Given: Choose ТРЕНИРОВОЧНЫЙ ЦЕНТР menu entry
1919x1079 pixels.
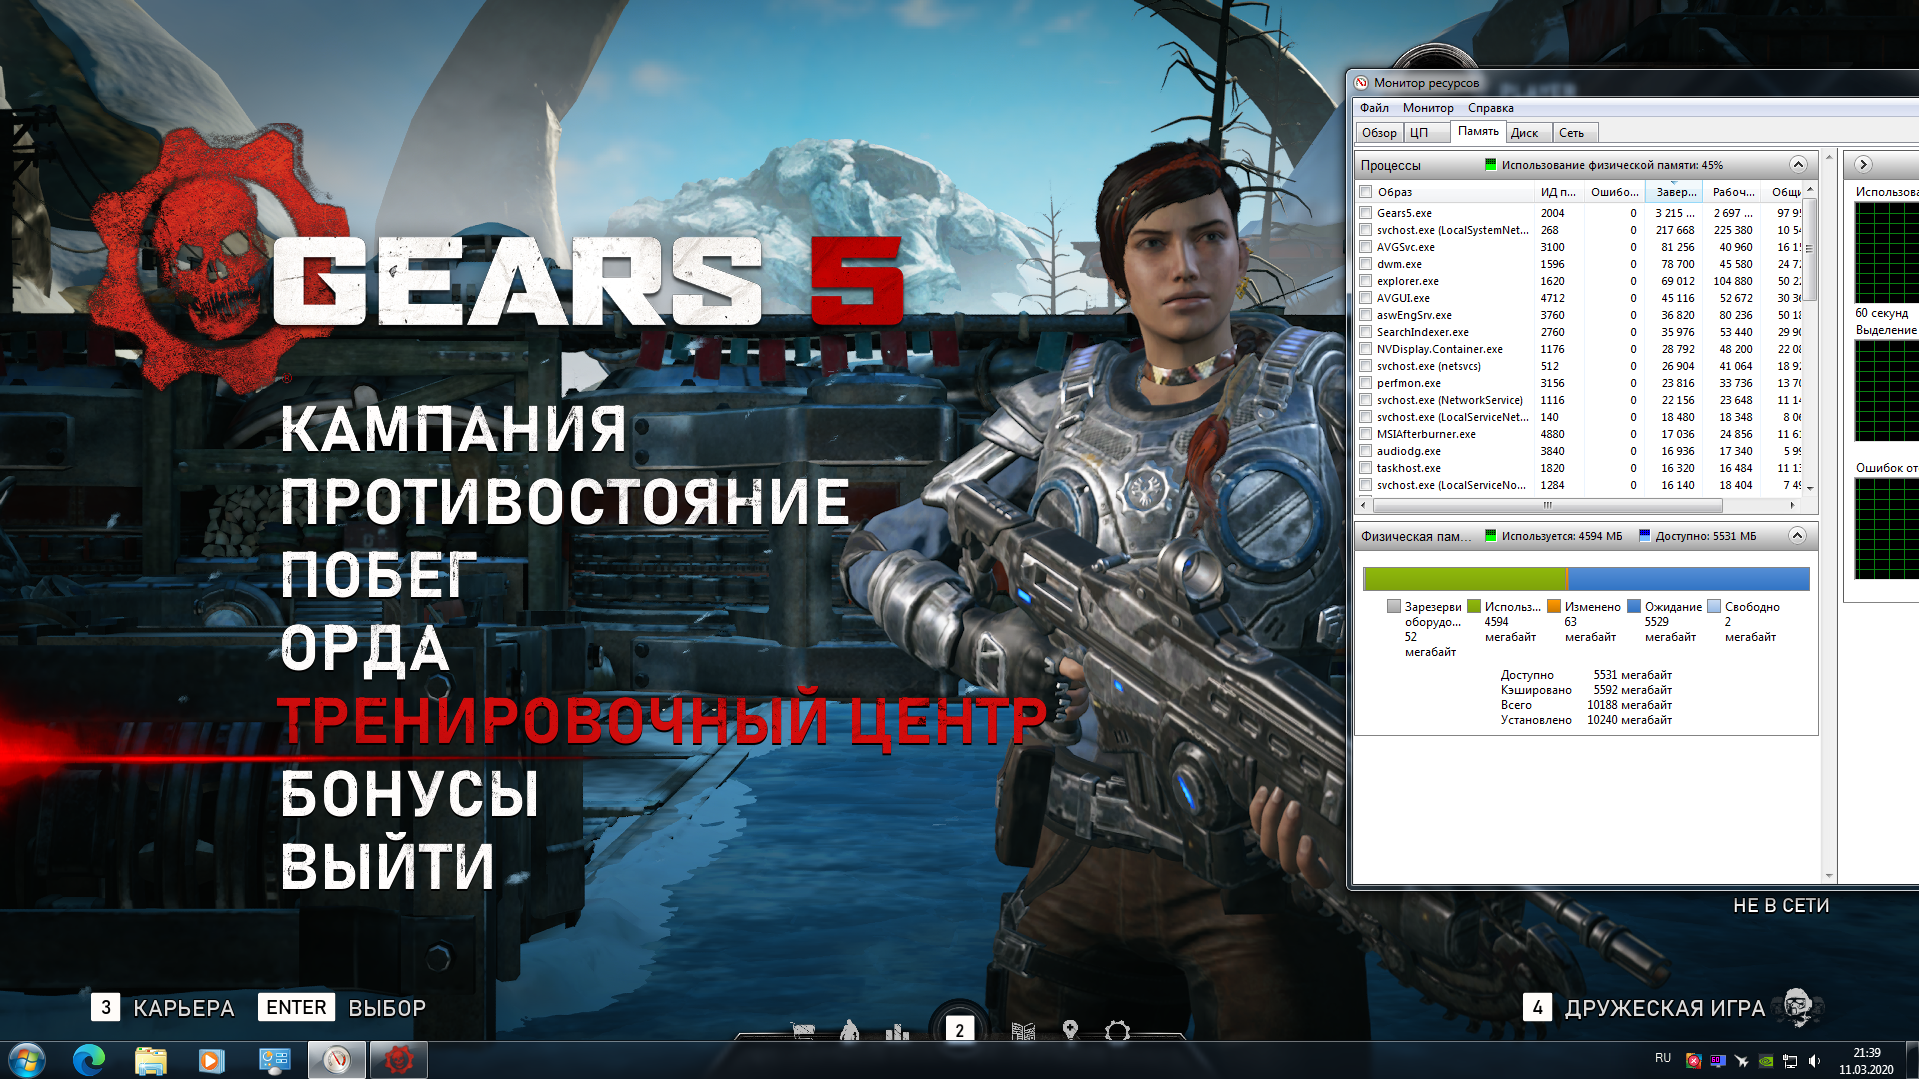Looking at the screenshot, I should pos(661,720).
